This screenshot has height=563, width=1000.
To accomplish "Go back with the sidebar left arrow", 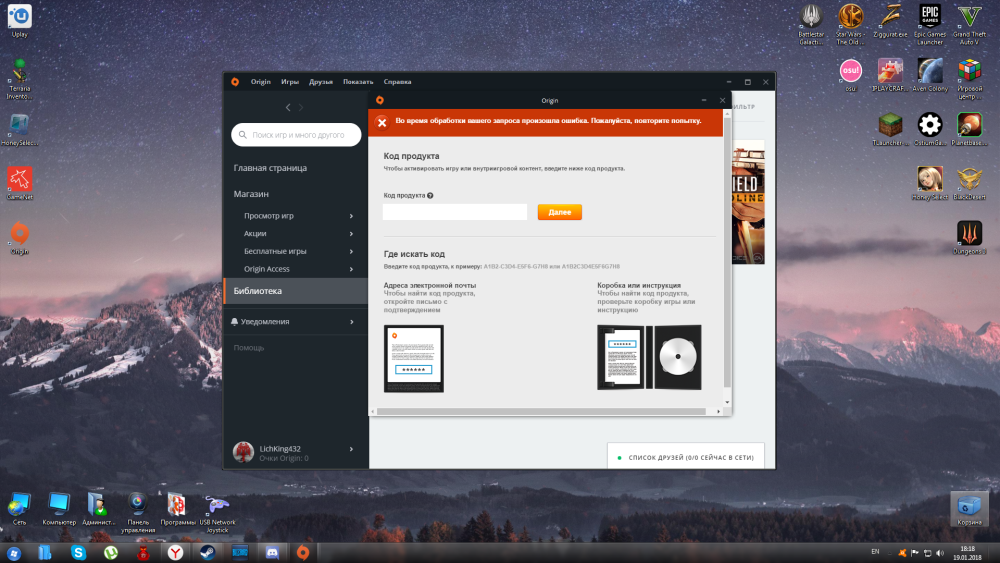I will [x=288, y=107].
